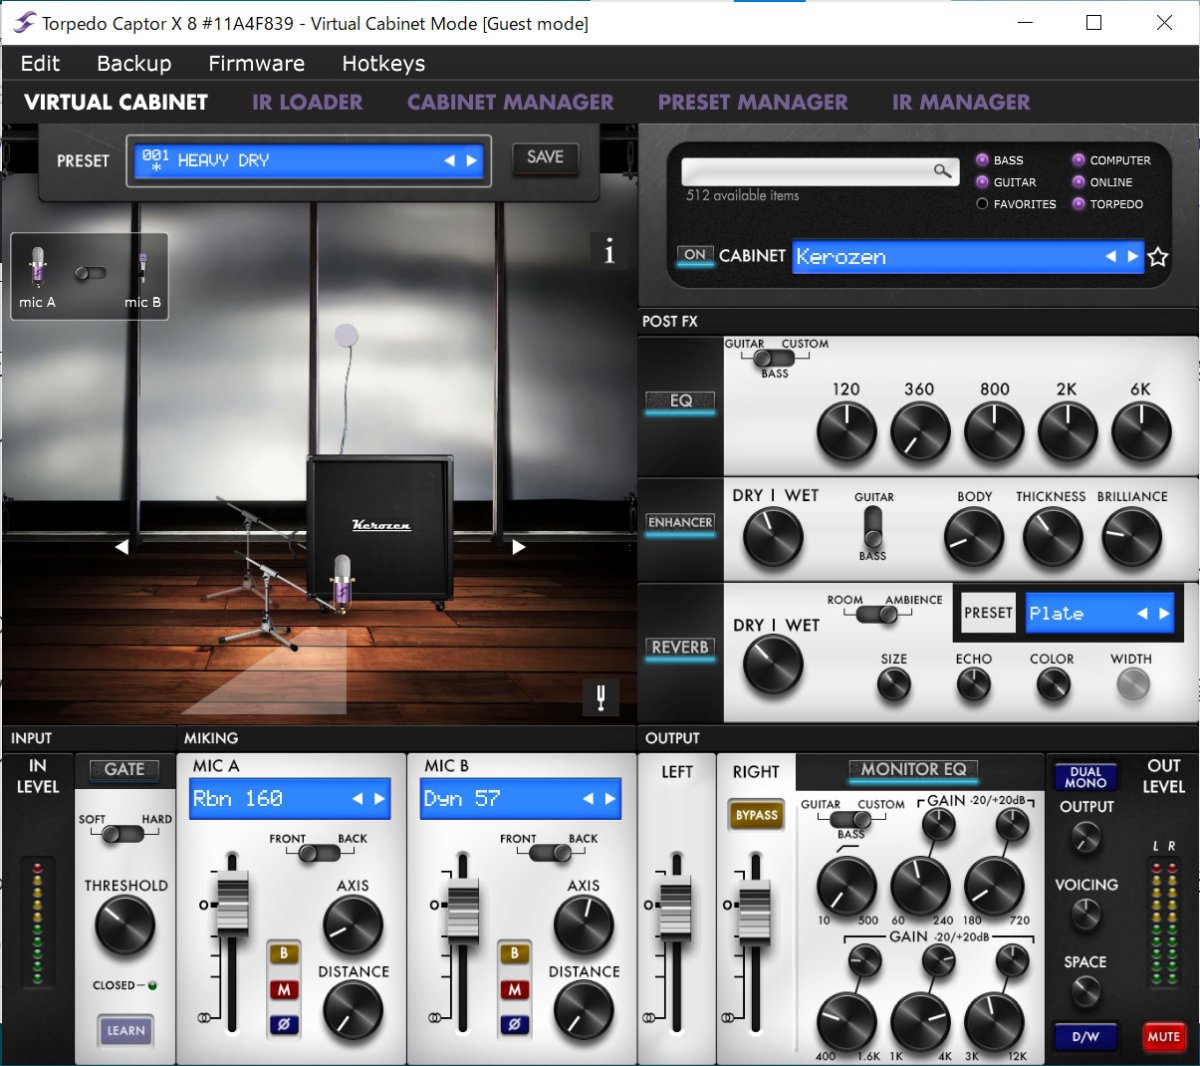The height and width of the screenshot is (1066, 1200).
Task: Mute Mic A with the red M button
Action: click(x=284, y=990)
